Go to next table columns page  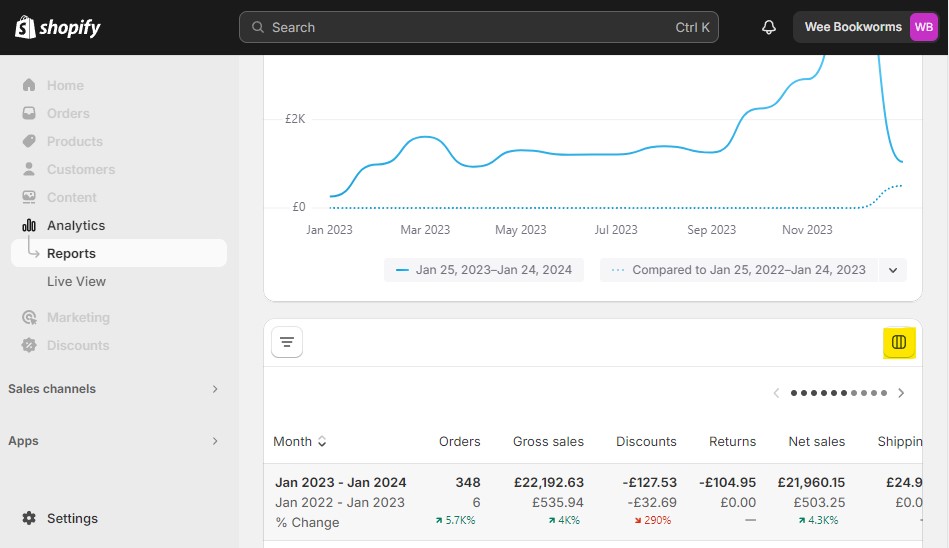coord(901,393)
